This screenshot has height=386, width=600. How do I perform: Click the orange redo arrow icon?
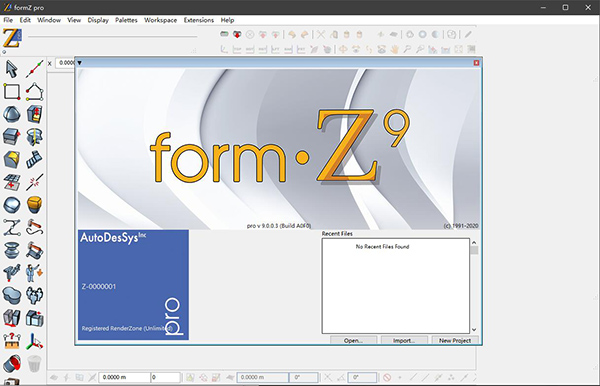pos(305,34)
